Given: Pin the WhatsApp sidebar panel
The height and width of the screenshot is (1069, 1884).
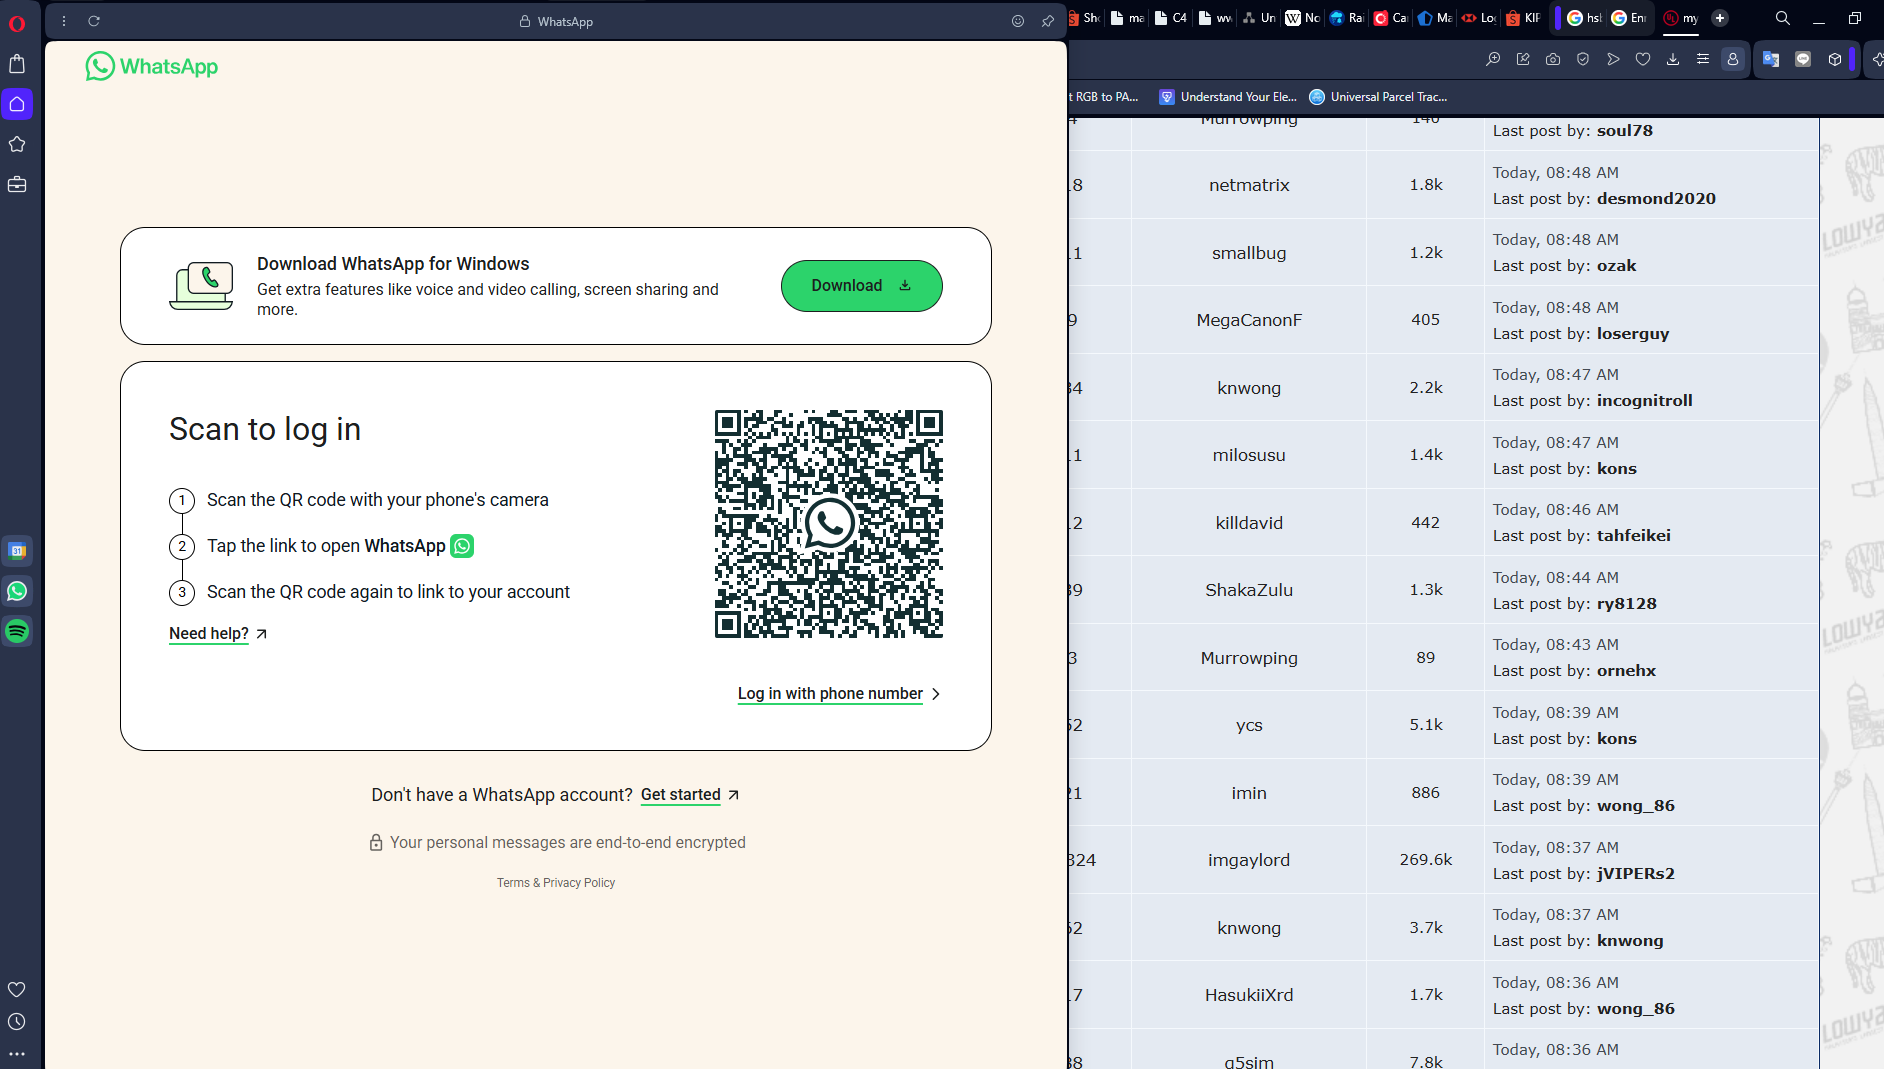Looking at the screenshot, I should tap(1048, 21).
